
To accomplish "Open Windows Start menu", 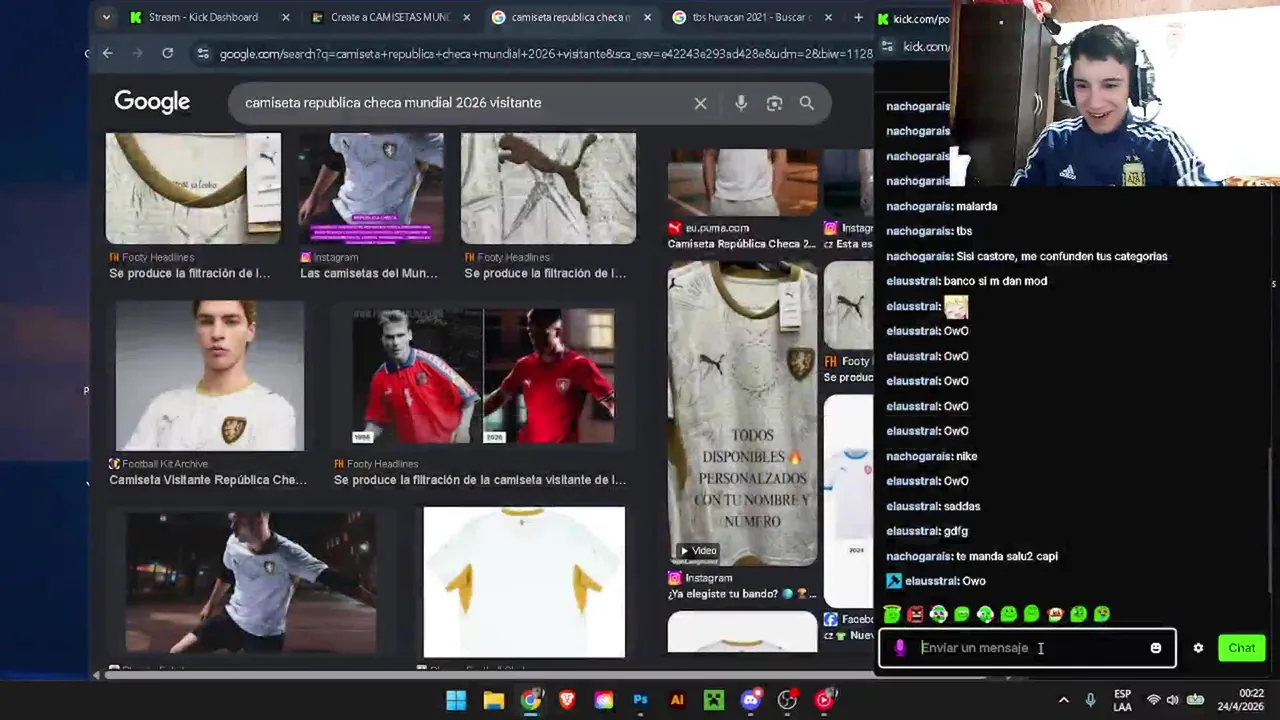I will tap(456, 700).
